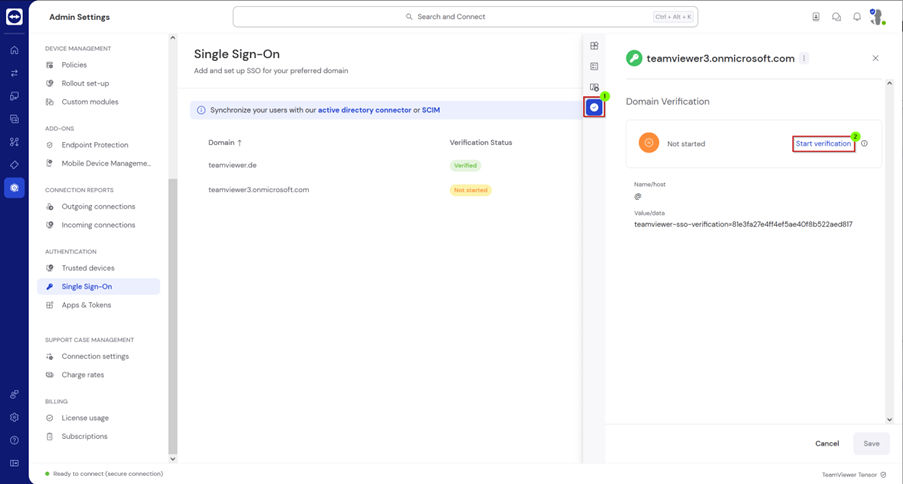
Task: Click the orange Not started status icon
Action: click(x=648, y=143)
